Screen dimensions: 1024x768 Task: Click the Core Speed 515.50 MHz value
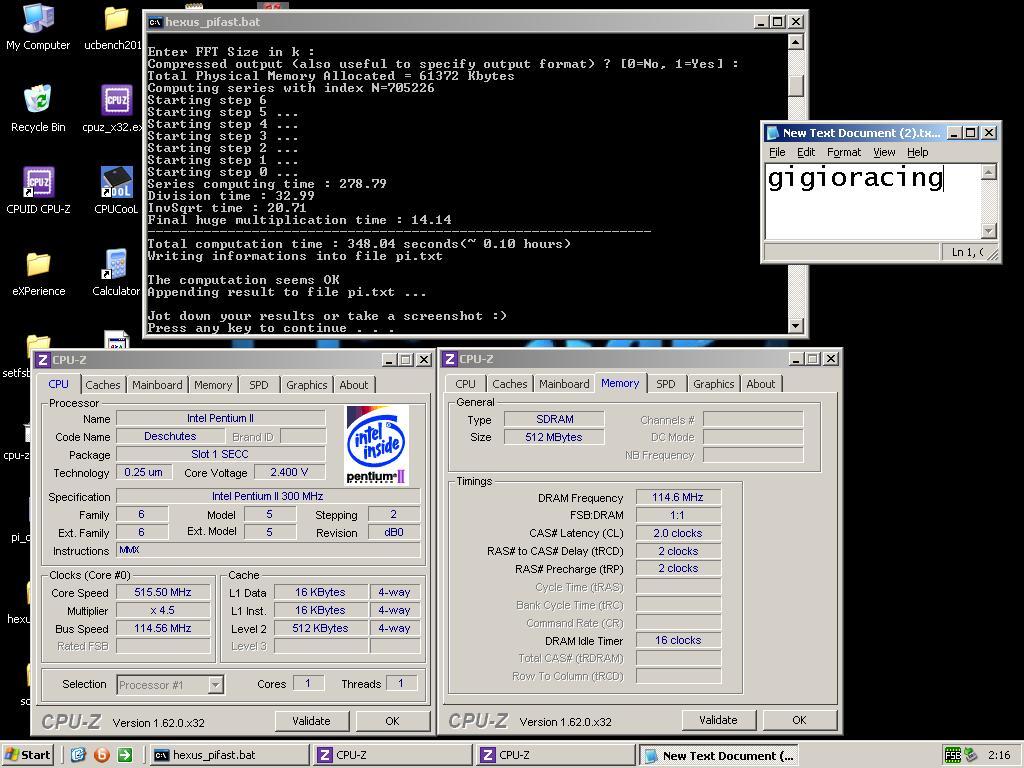point(163,592)
